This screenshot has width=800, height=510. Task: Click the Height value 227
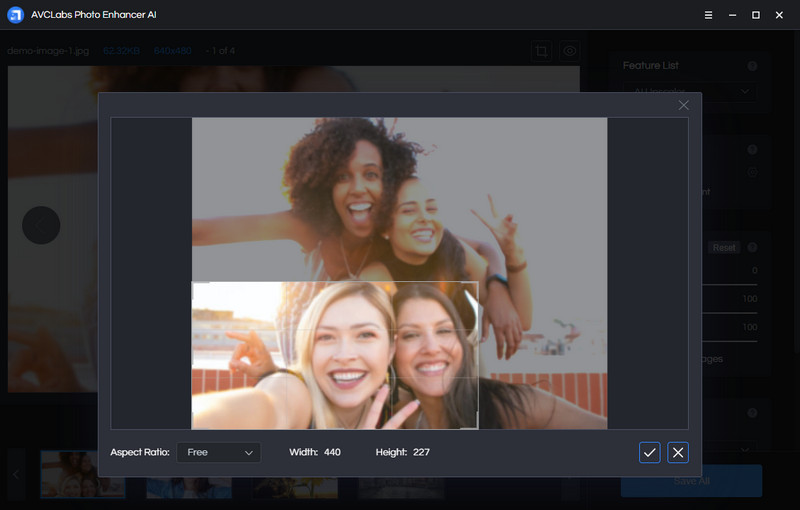click(x=421, y=452)
